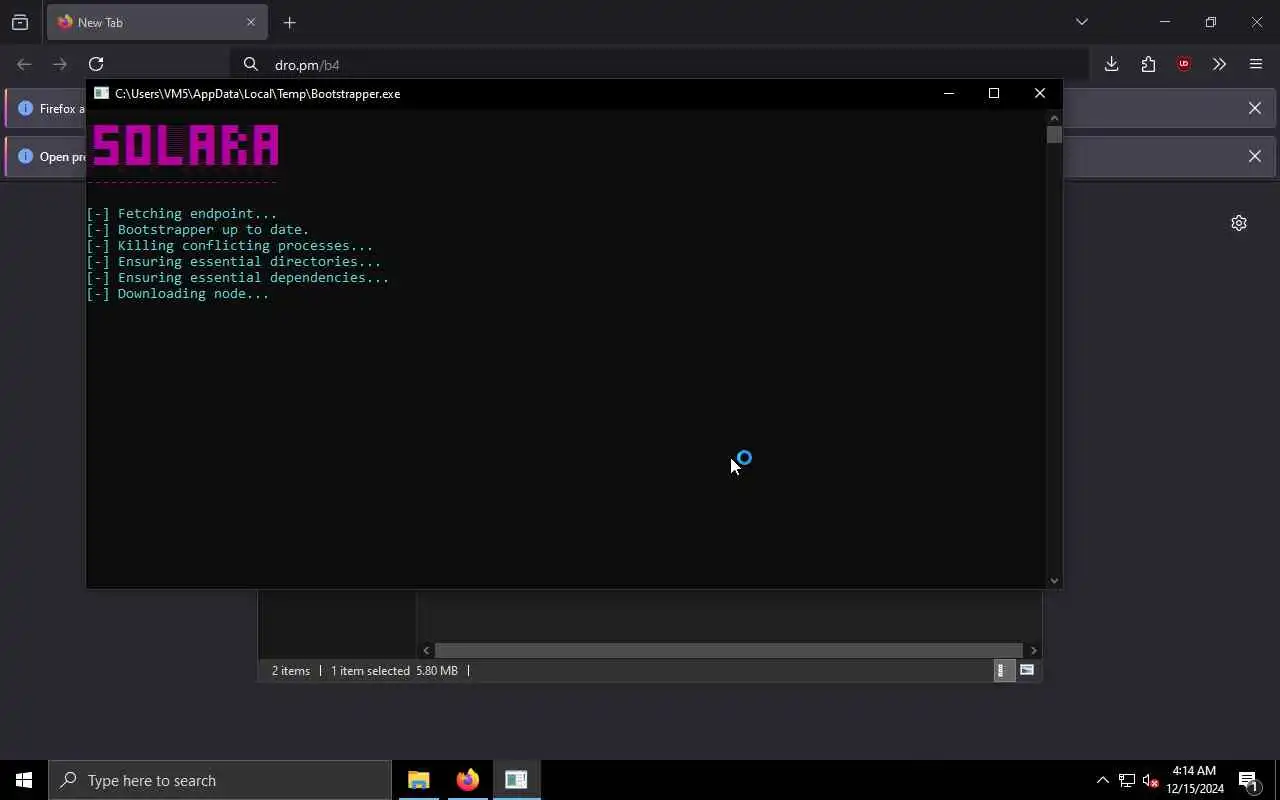Switch File Explorer to large icons view
Viewport: 1280px width, 800px height.
(x=1027, y=671)
